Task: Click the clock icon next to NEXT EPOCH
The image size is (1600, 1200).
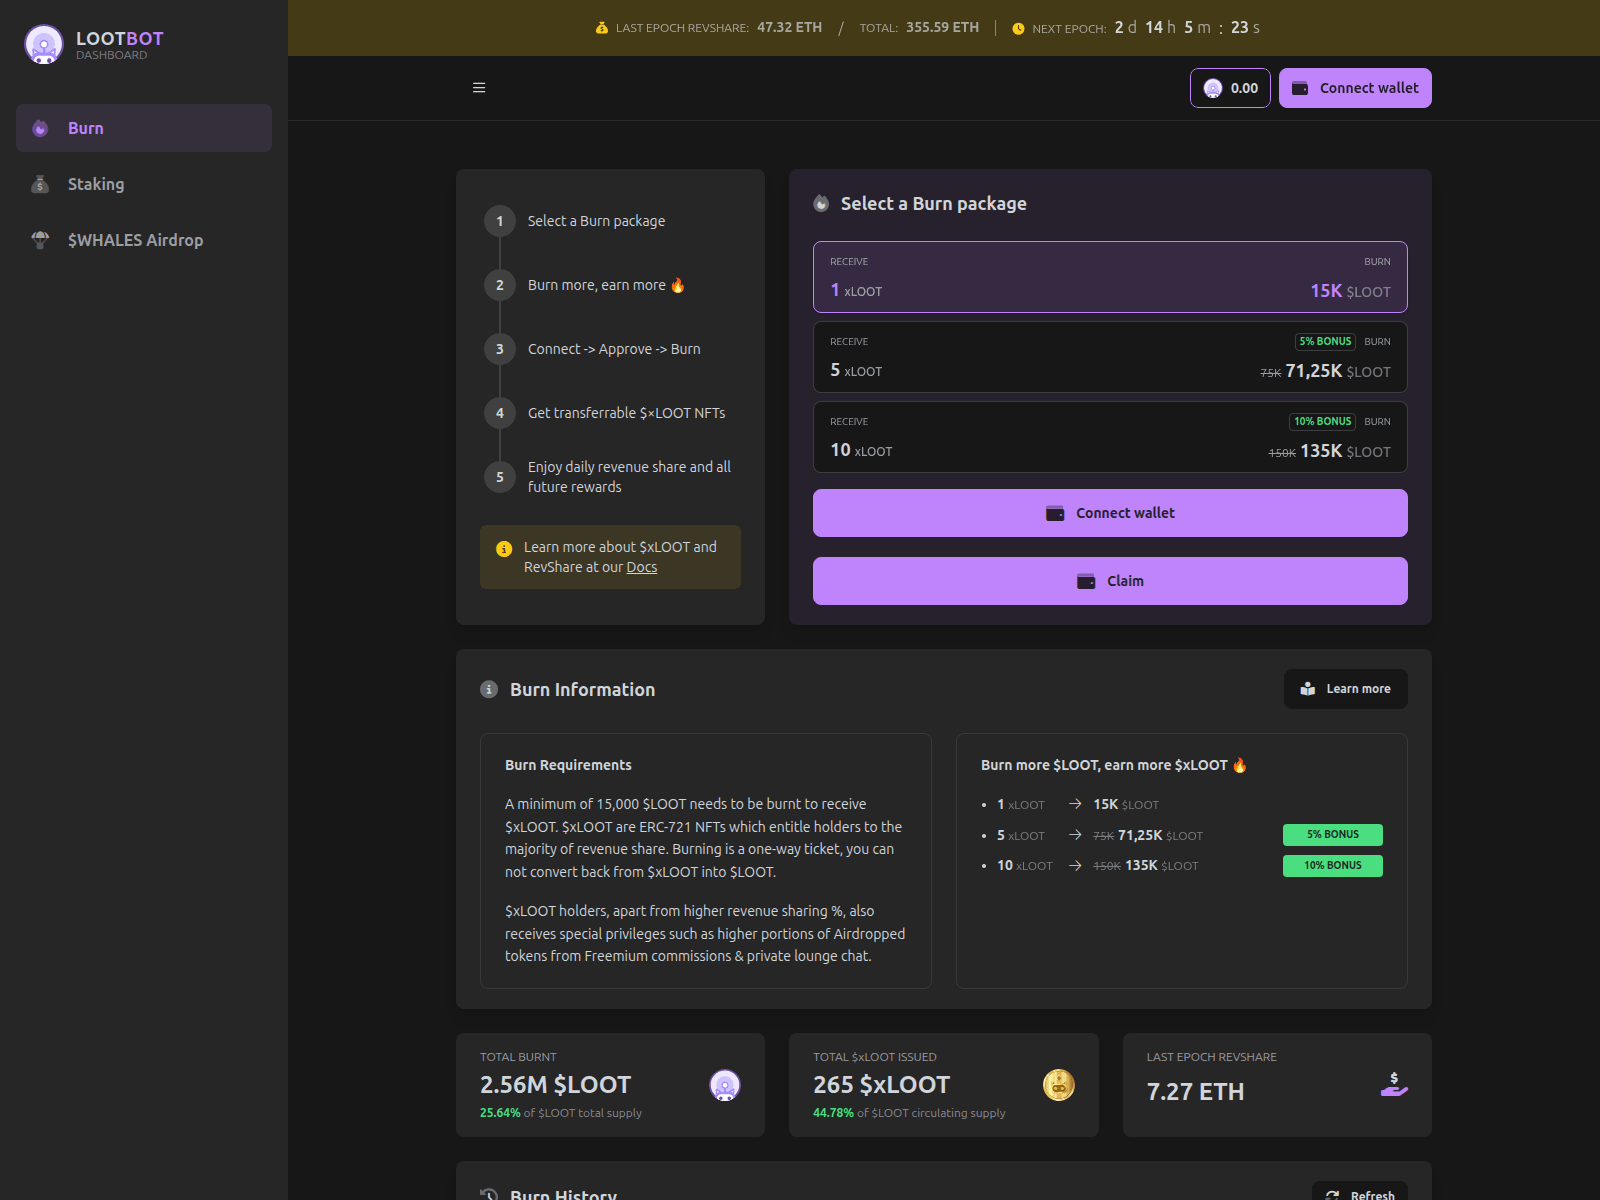Action: click(x=1017, y=28)
